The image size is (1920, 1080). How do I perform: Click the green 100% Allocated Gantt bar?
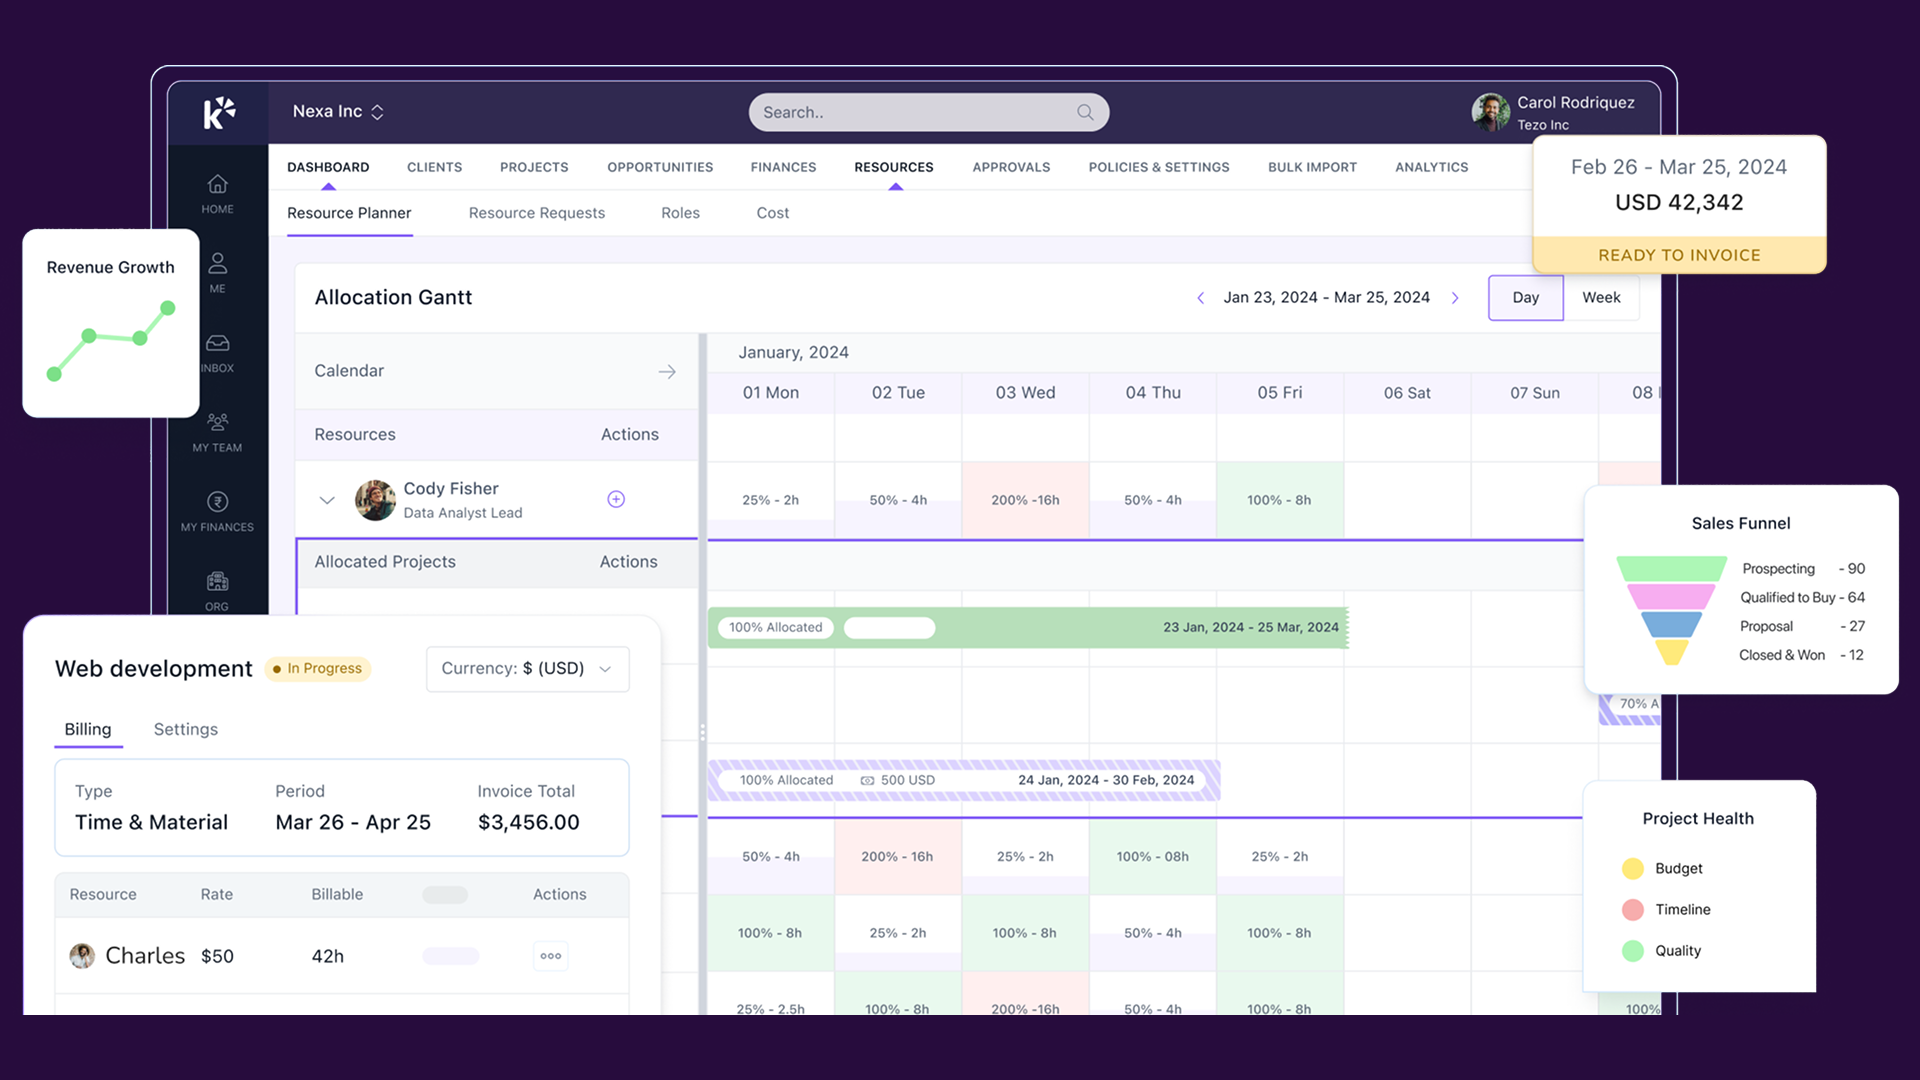click(x=1028, y=628)
